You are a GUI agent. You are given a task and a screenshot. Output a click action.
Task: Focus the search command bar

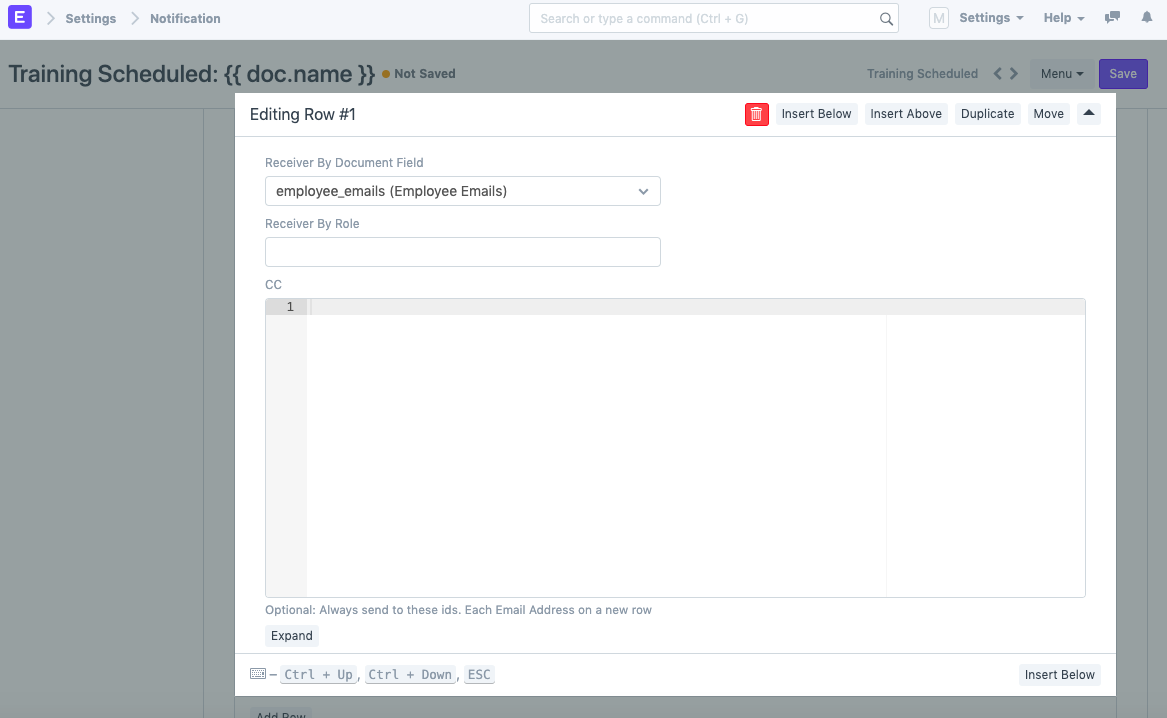click(713, 19)
